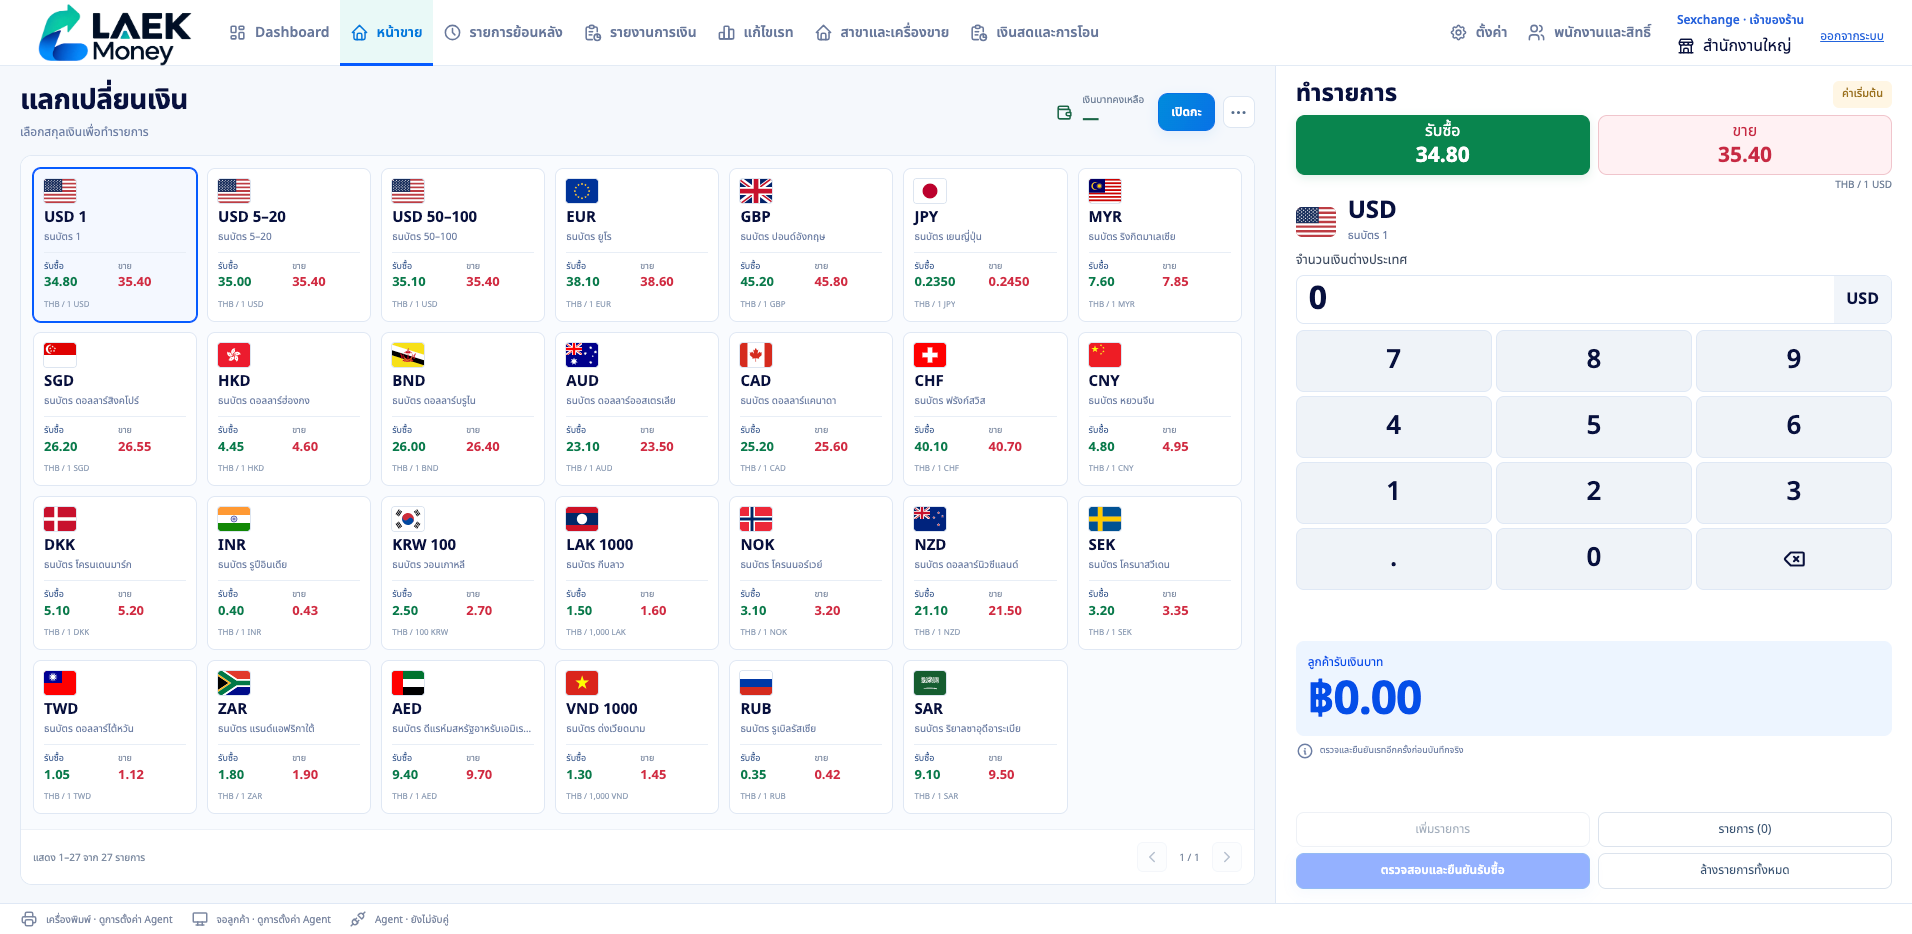Tap keypad digit 0
This screenshot has height=934, width=1912.
pyautogui.click(x=1594, y=558)
